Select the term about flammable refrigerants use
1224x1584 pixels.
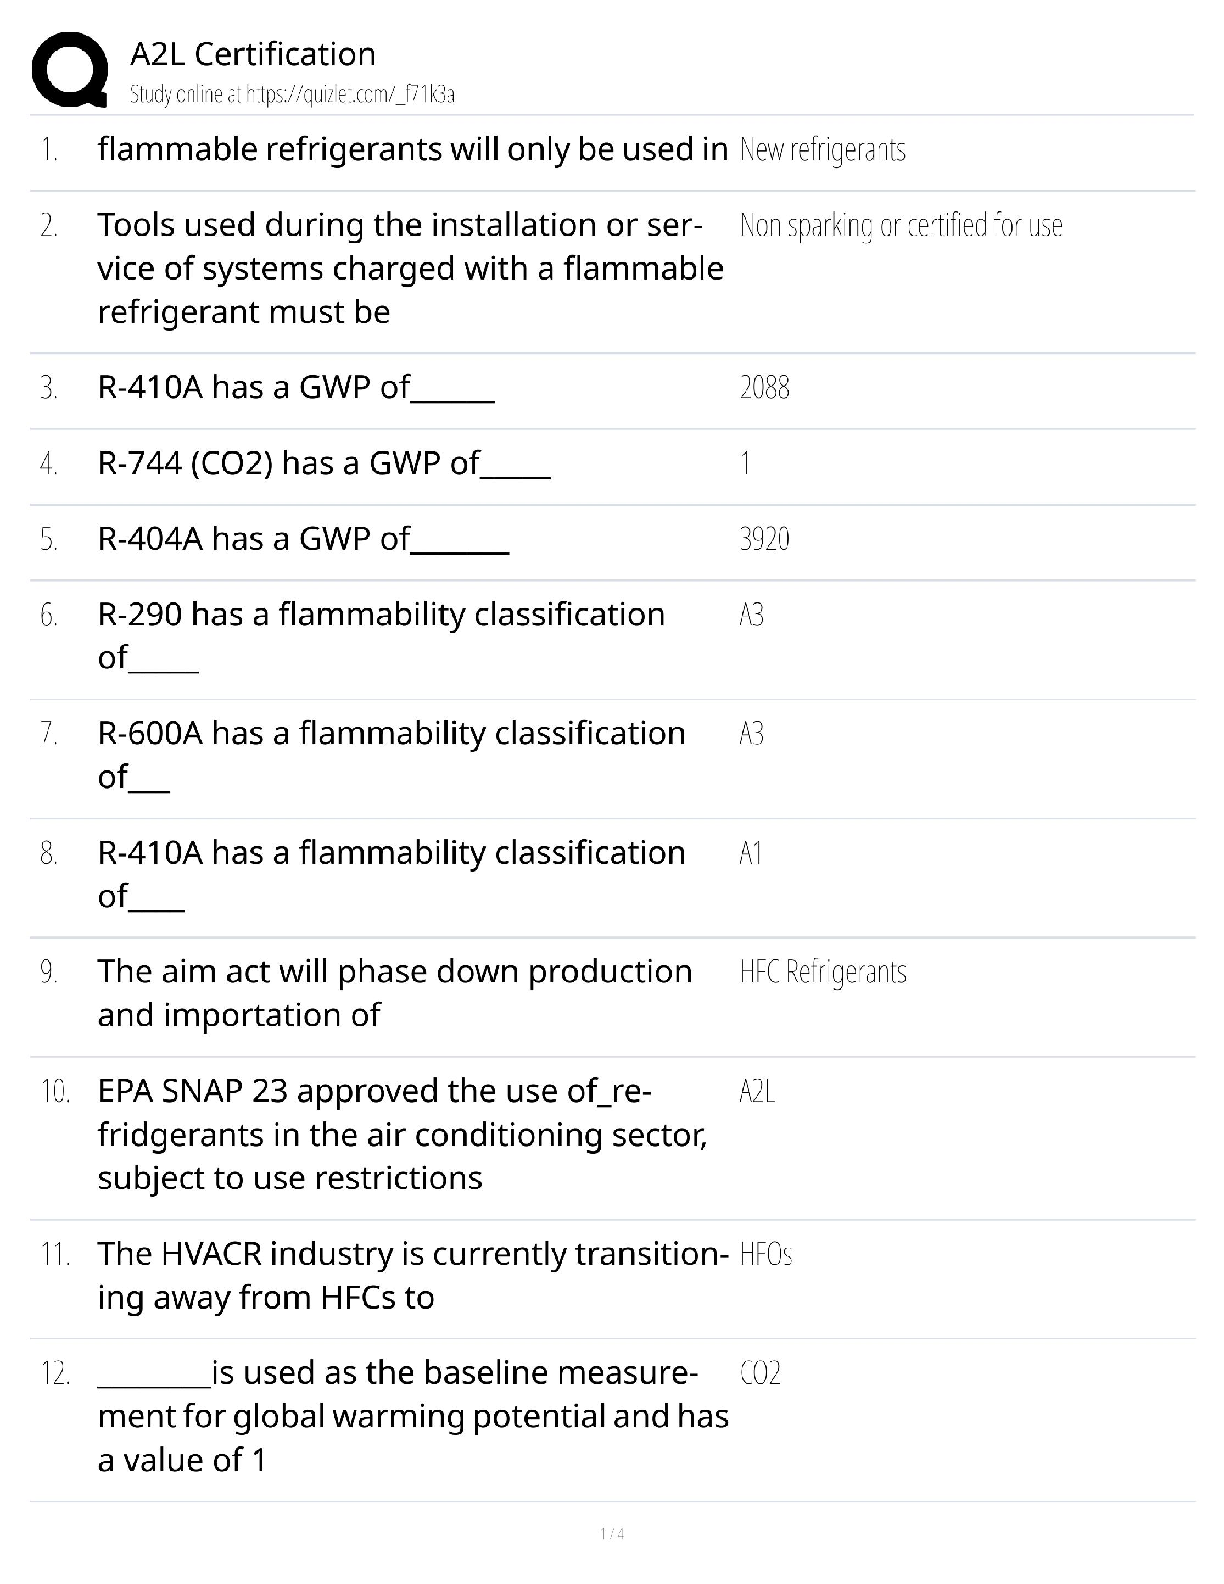click(412, 149)
